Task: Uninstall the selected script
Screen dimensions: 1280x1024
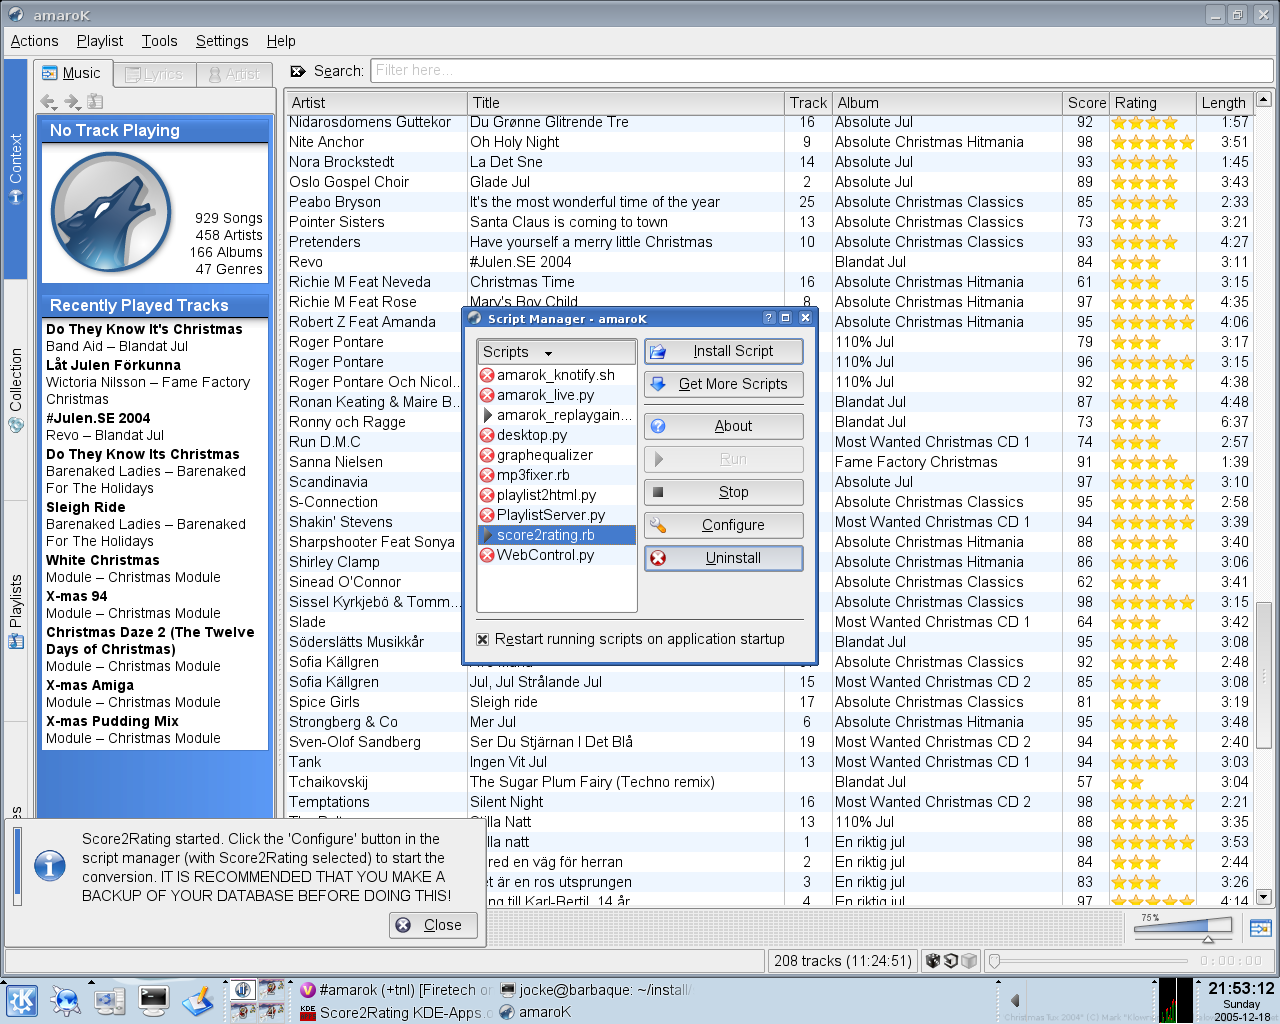Action: tap(723, 558)
